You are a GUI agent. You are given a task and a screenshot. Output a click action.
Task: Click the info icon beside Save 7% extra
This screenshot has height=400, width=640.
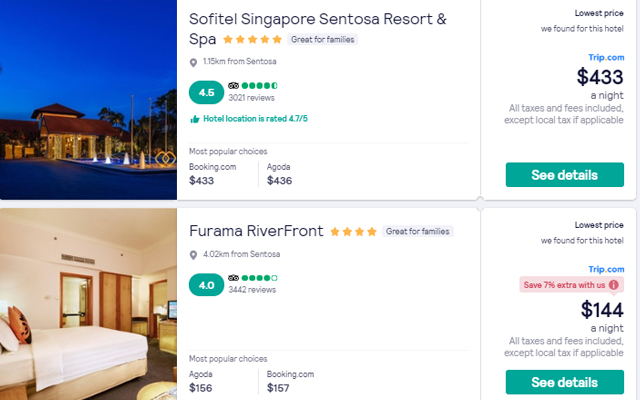coord(627,285)
